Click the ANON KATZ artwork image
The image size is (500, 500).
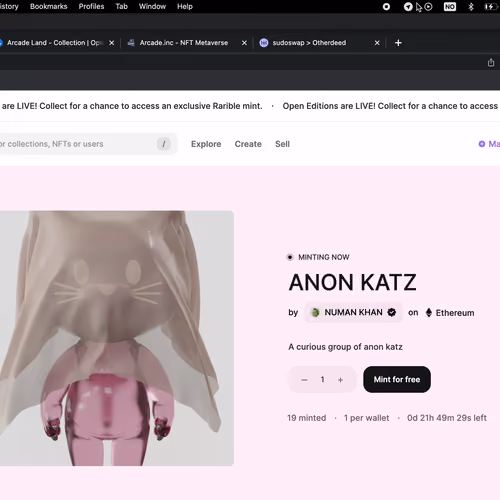(x=117, y=338)
